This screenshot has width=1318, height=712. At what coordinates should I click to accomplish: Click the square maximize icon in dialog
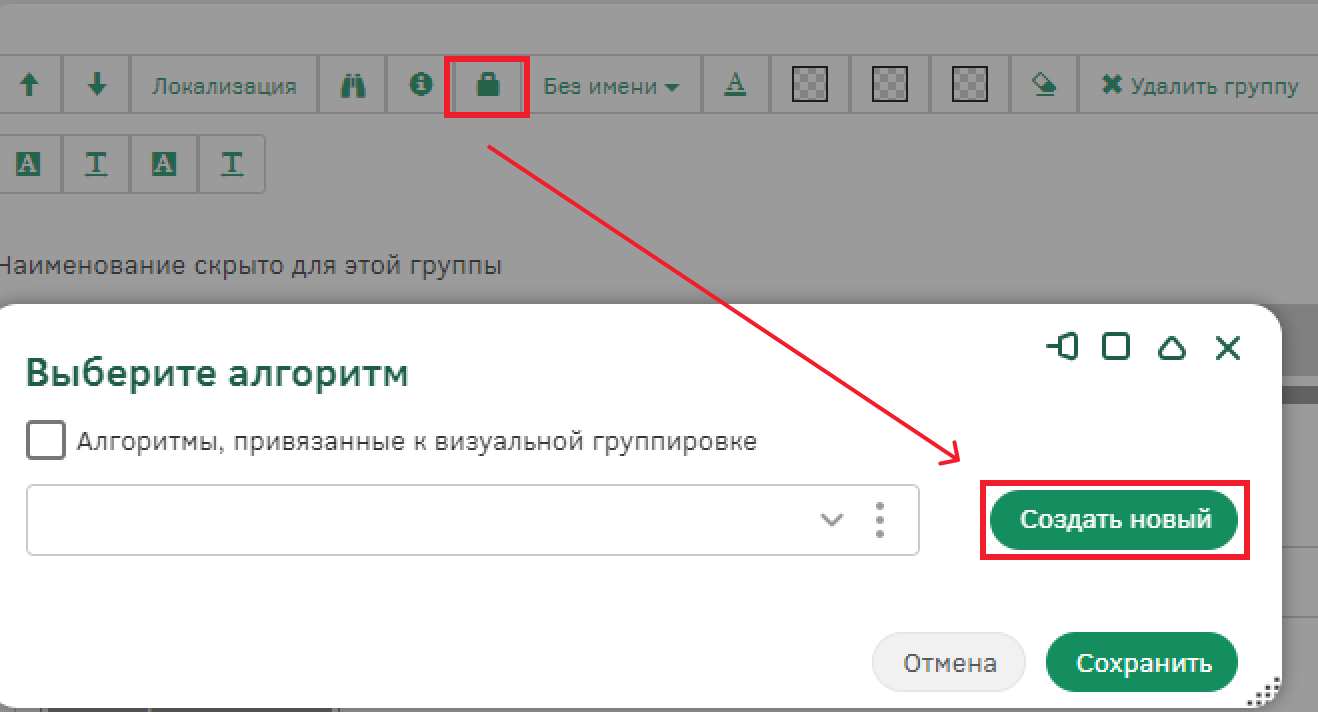point(1116,347)
